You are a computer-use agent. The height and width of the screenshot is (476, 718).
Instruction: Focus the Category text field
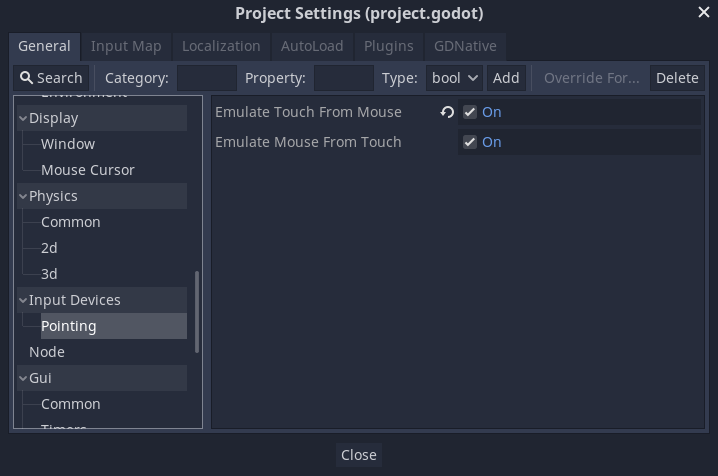207,78
